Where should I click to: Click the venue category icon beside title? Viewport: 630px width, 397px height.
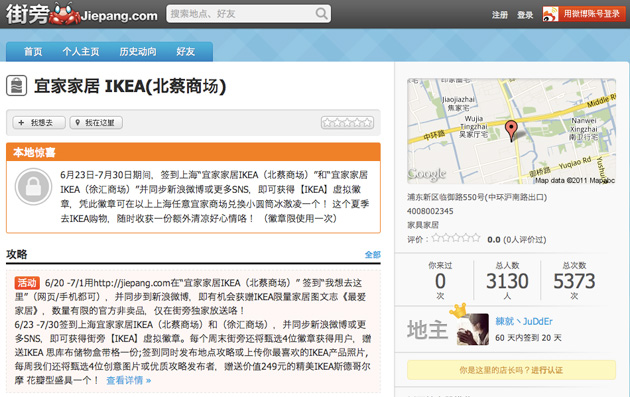[x=16, y=86]
